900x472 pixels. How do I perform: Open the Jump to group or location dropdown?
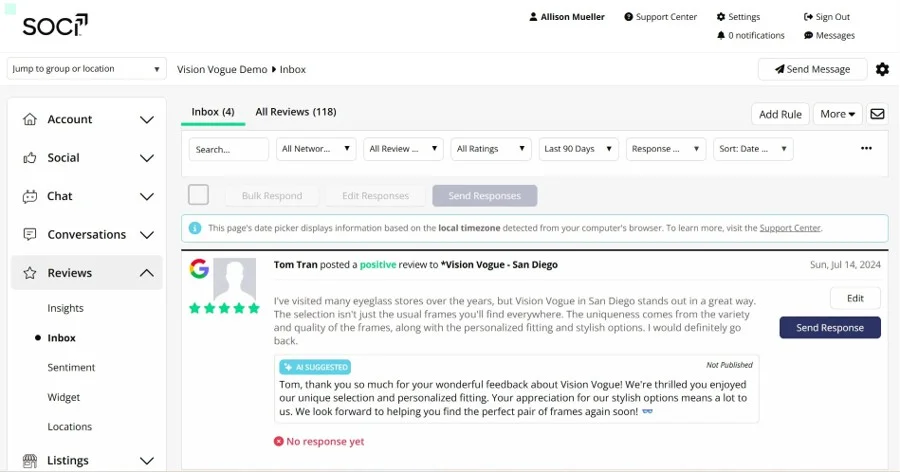click(87, 69)
